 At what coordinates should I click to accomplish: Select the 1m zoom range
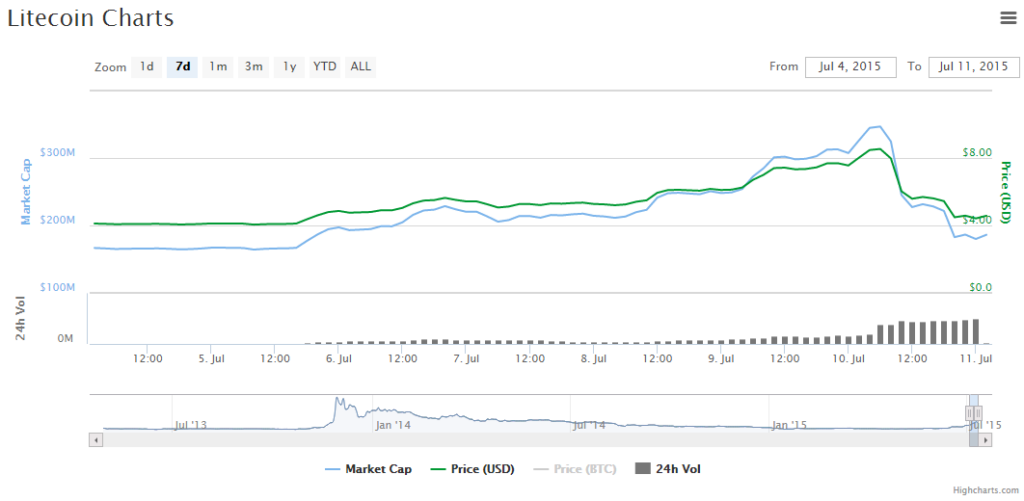tap(218, 67)
